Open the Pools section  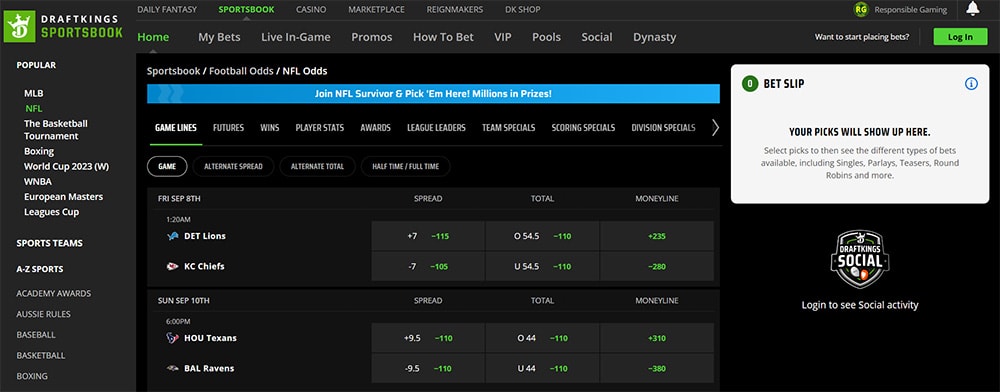click(x=547, y=37)
